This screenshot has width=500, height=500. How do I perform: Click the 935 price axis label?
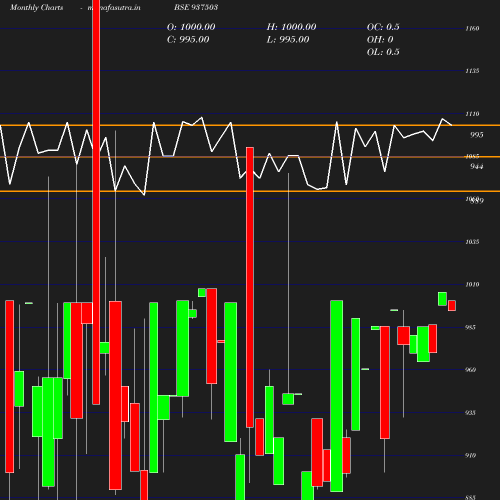pyautogui.click(x=470, y=413)
